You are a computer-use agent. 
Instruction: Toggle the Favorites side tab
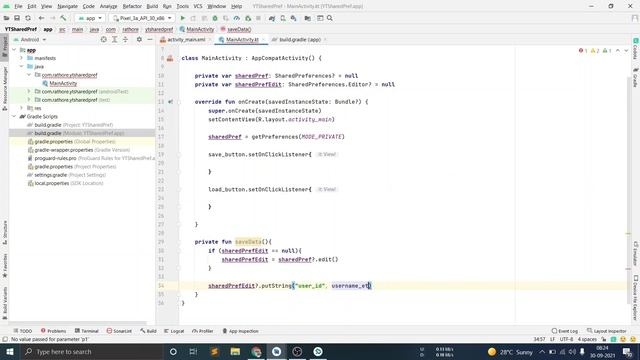tap(4, 265)
